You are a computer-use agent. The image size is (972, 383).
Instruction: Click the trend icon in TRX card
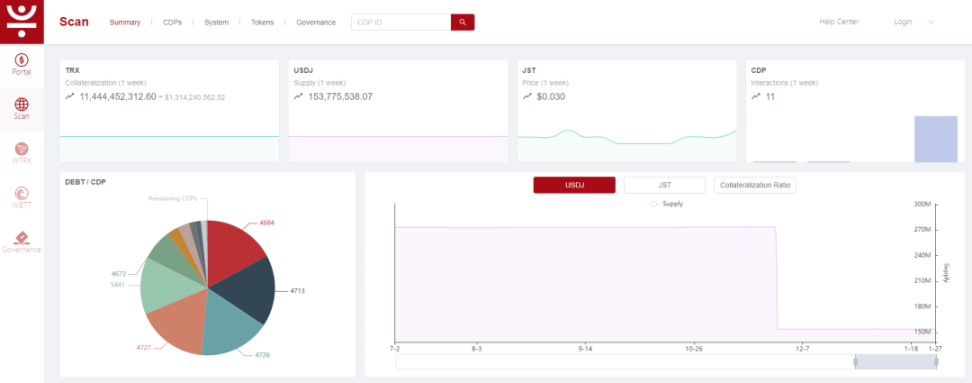(x=69, y=96)
